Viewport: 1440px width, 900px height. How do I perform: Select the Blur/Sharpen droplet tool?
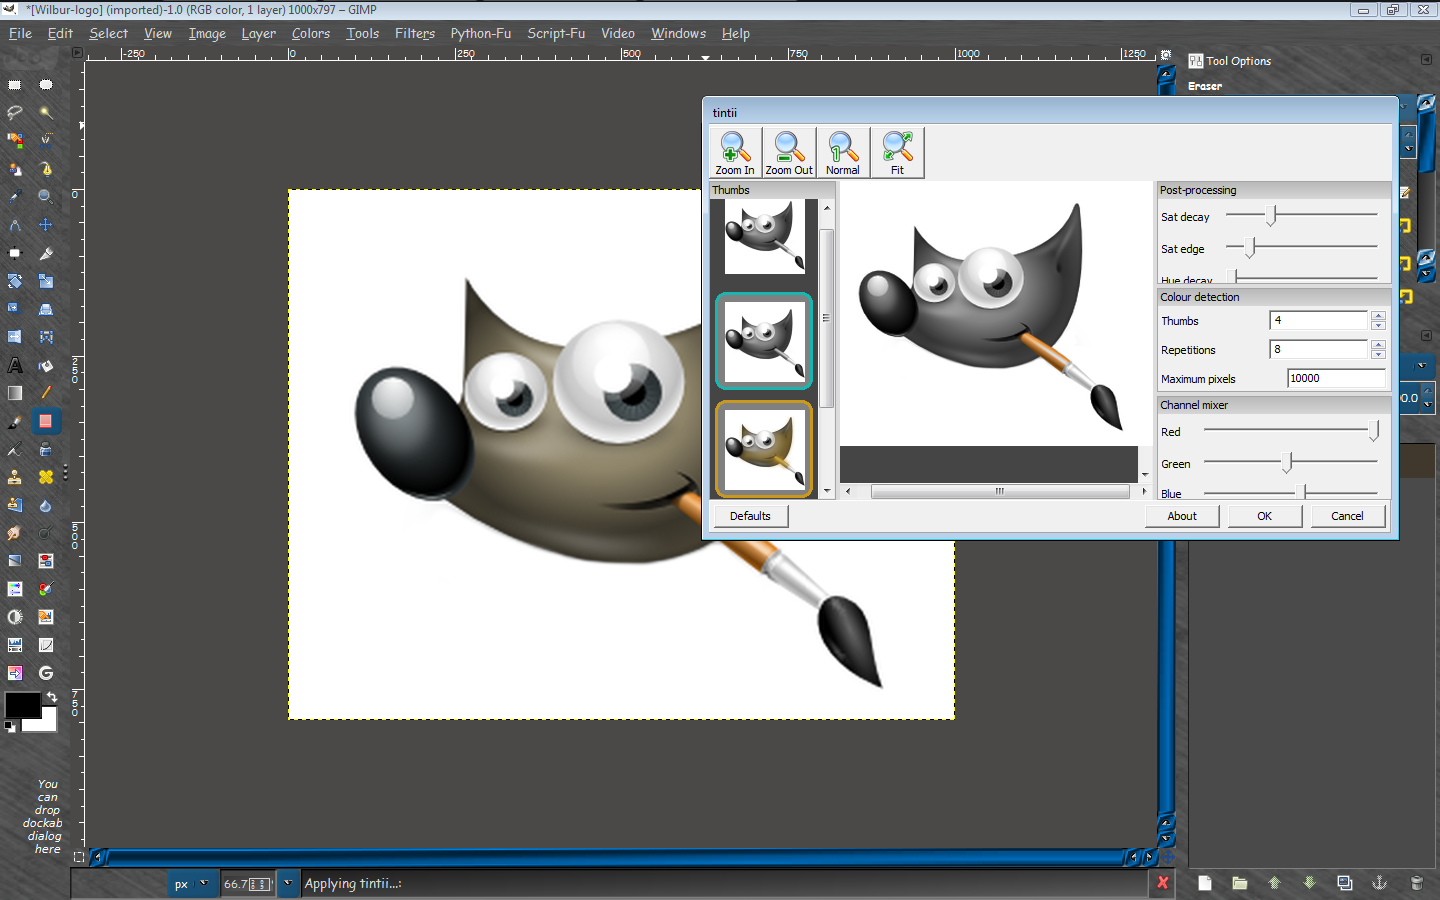[46, 505]
